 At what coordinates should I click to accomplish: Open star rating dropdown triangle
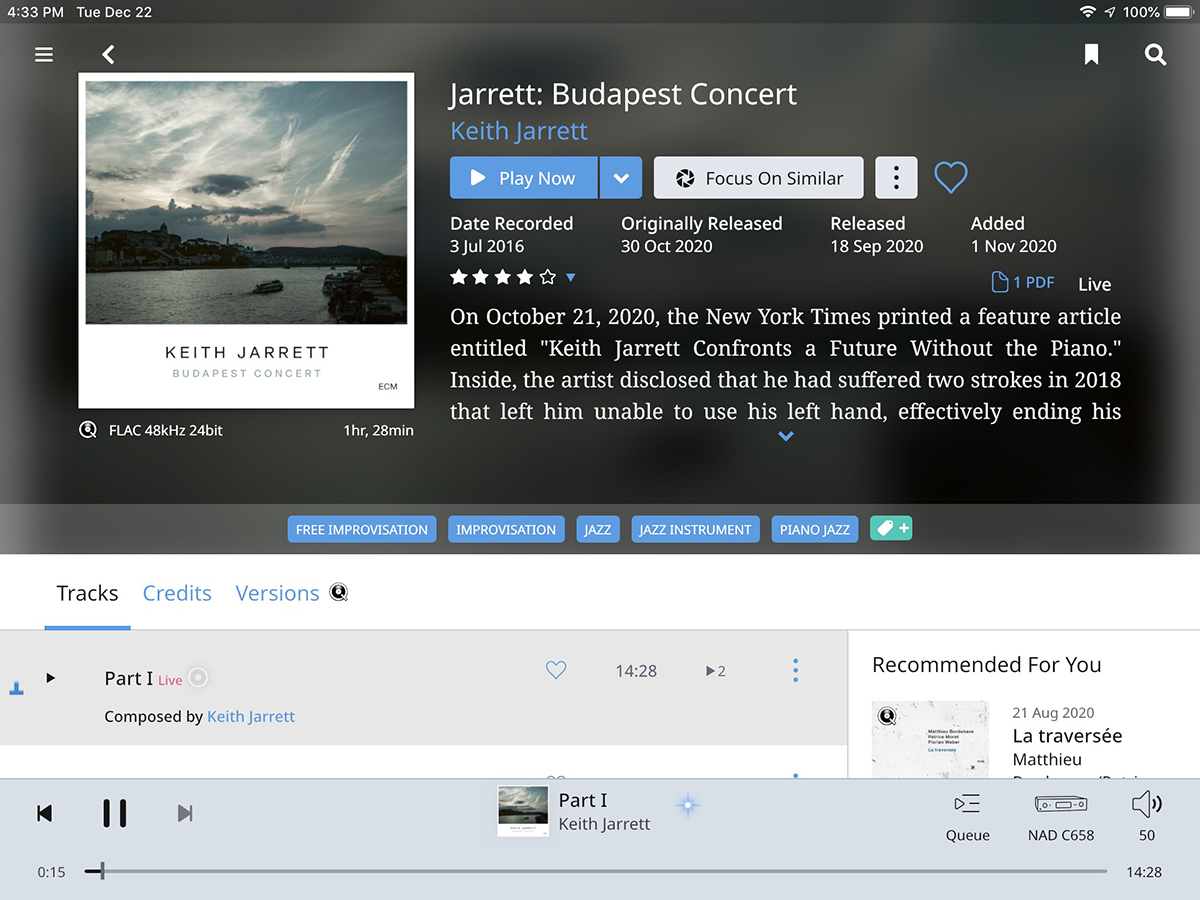(x=571, y=277)
